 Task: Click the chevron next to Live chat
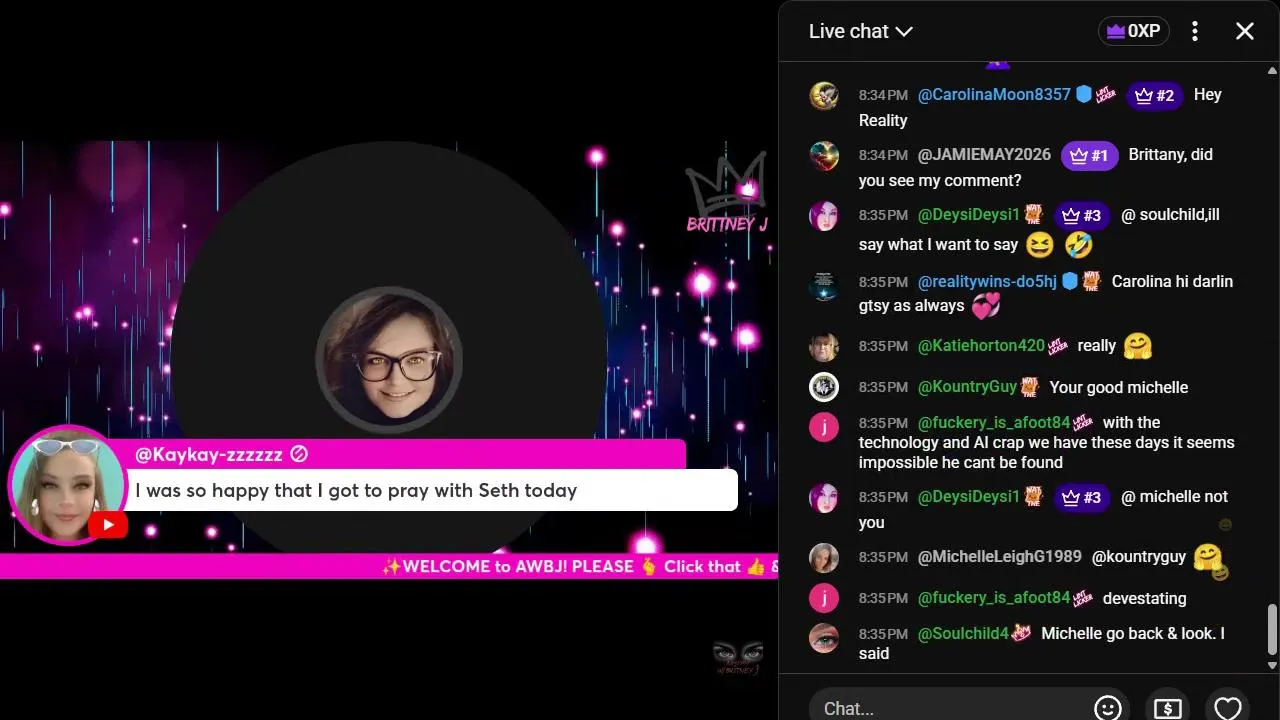(904, 32)
